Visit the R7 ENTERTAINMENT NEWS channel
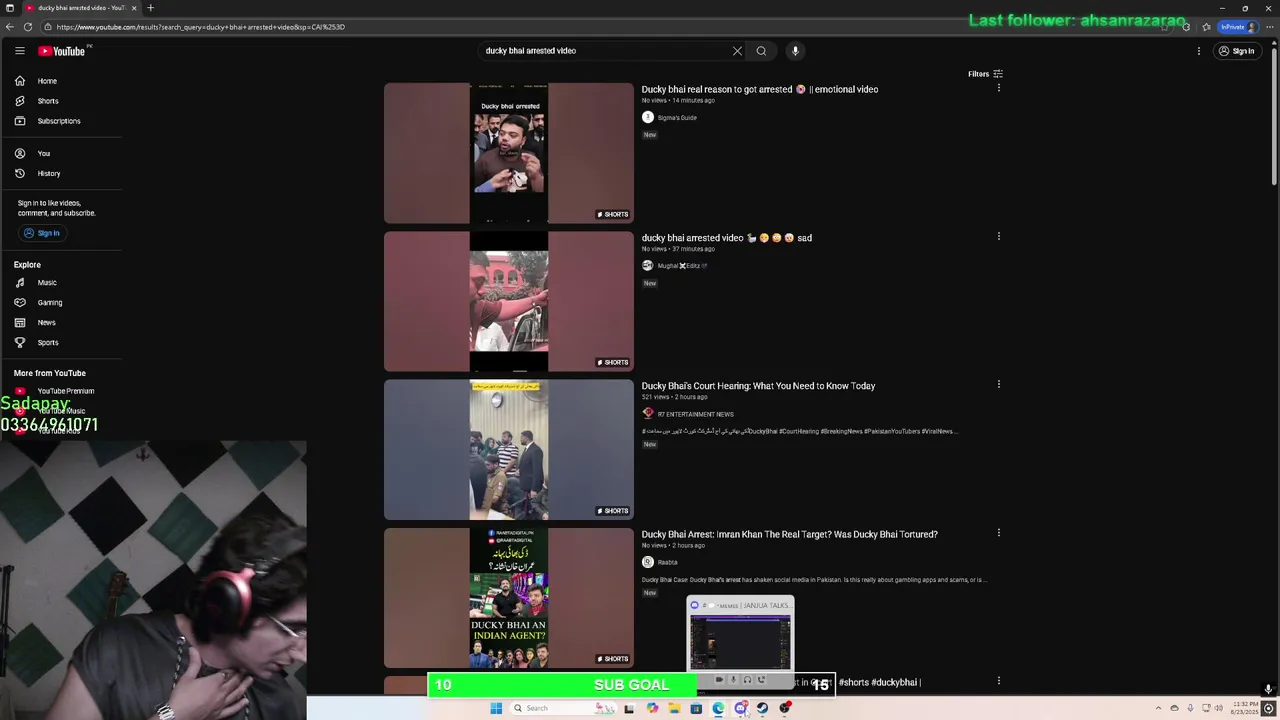 coord(695,414)
